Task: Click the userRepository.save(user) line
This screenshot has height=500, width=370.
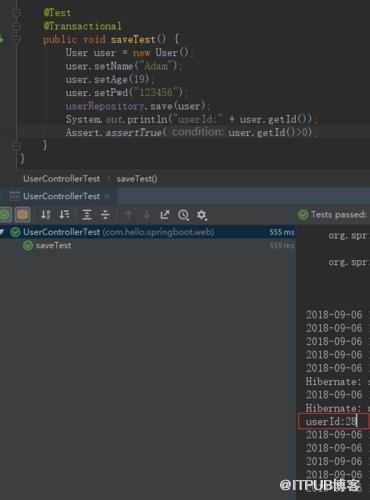Action: click(138, 106)
